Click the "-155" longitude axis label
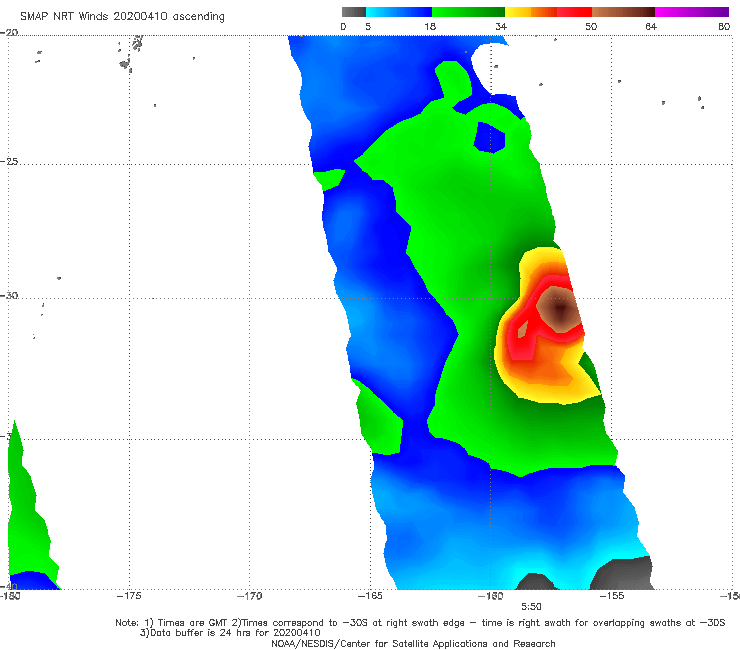This screenshot has height=650, width=740. coord(612,596)
